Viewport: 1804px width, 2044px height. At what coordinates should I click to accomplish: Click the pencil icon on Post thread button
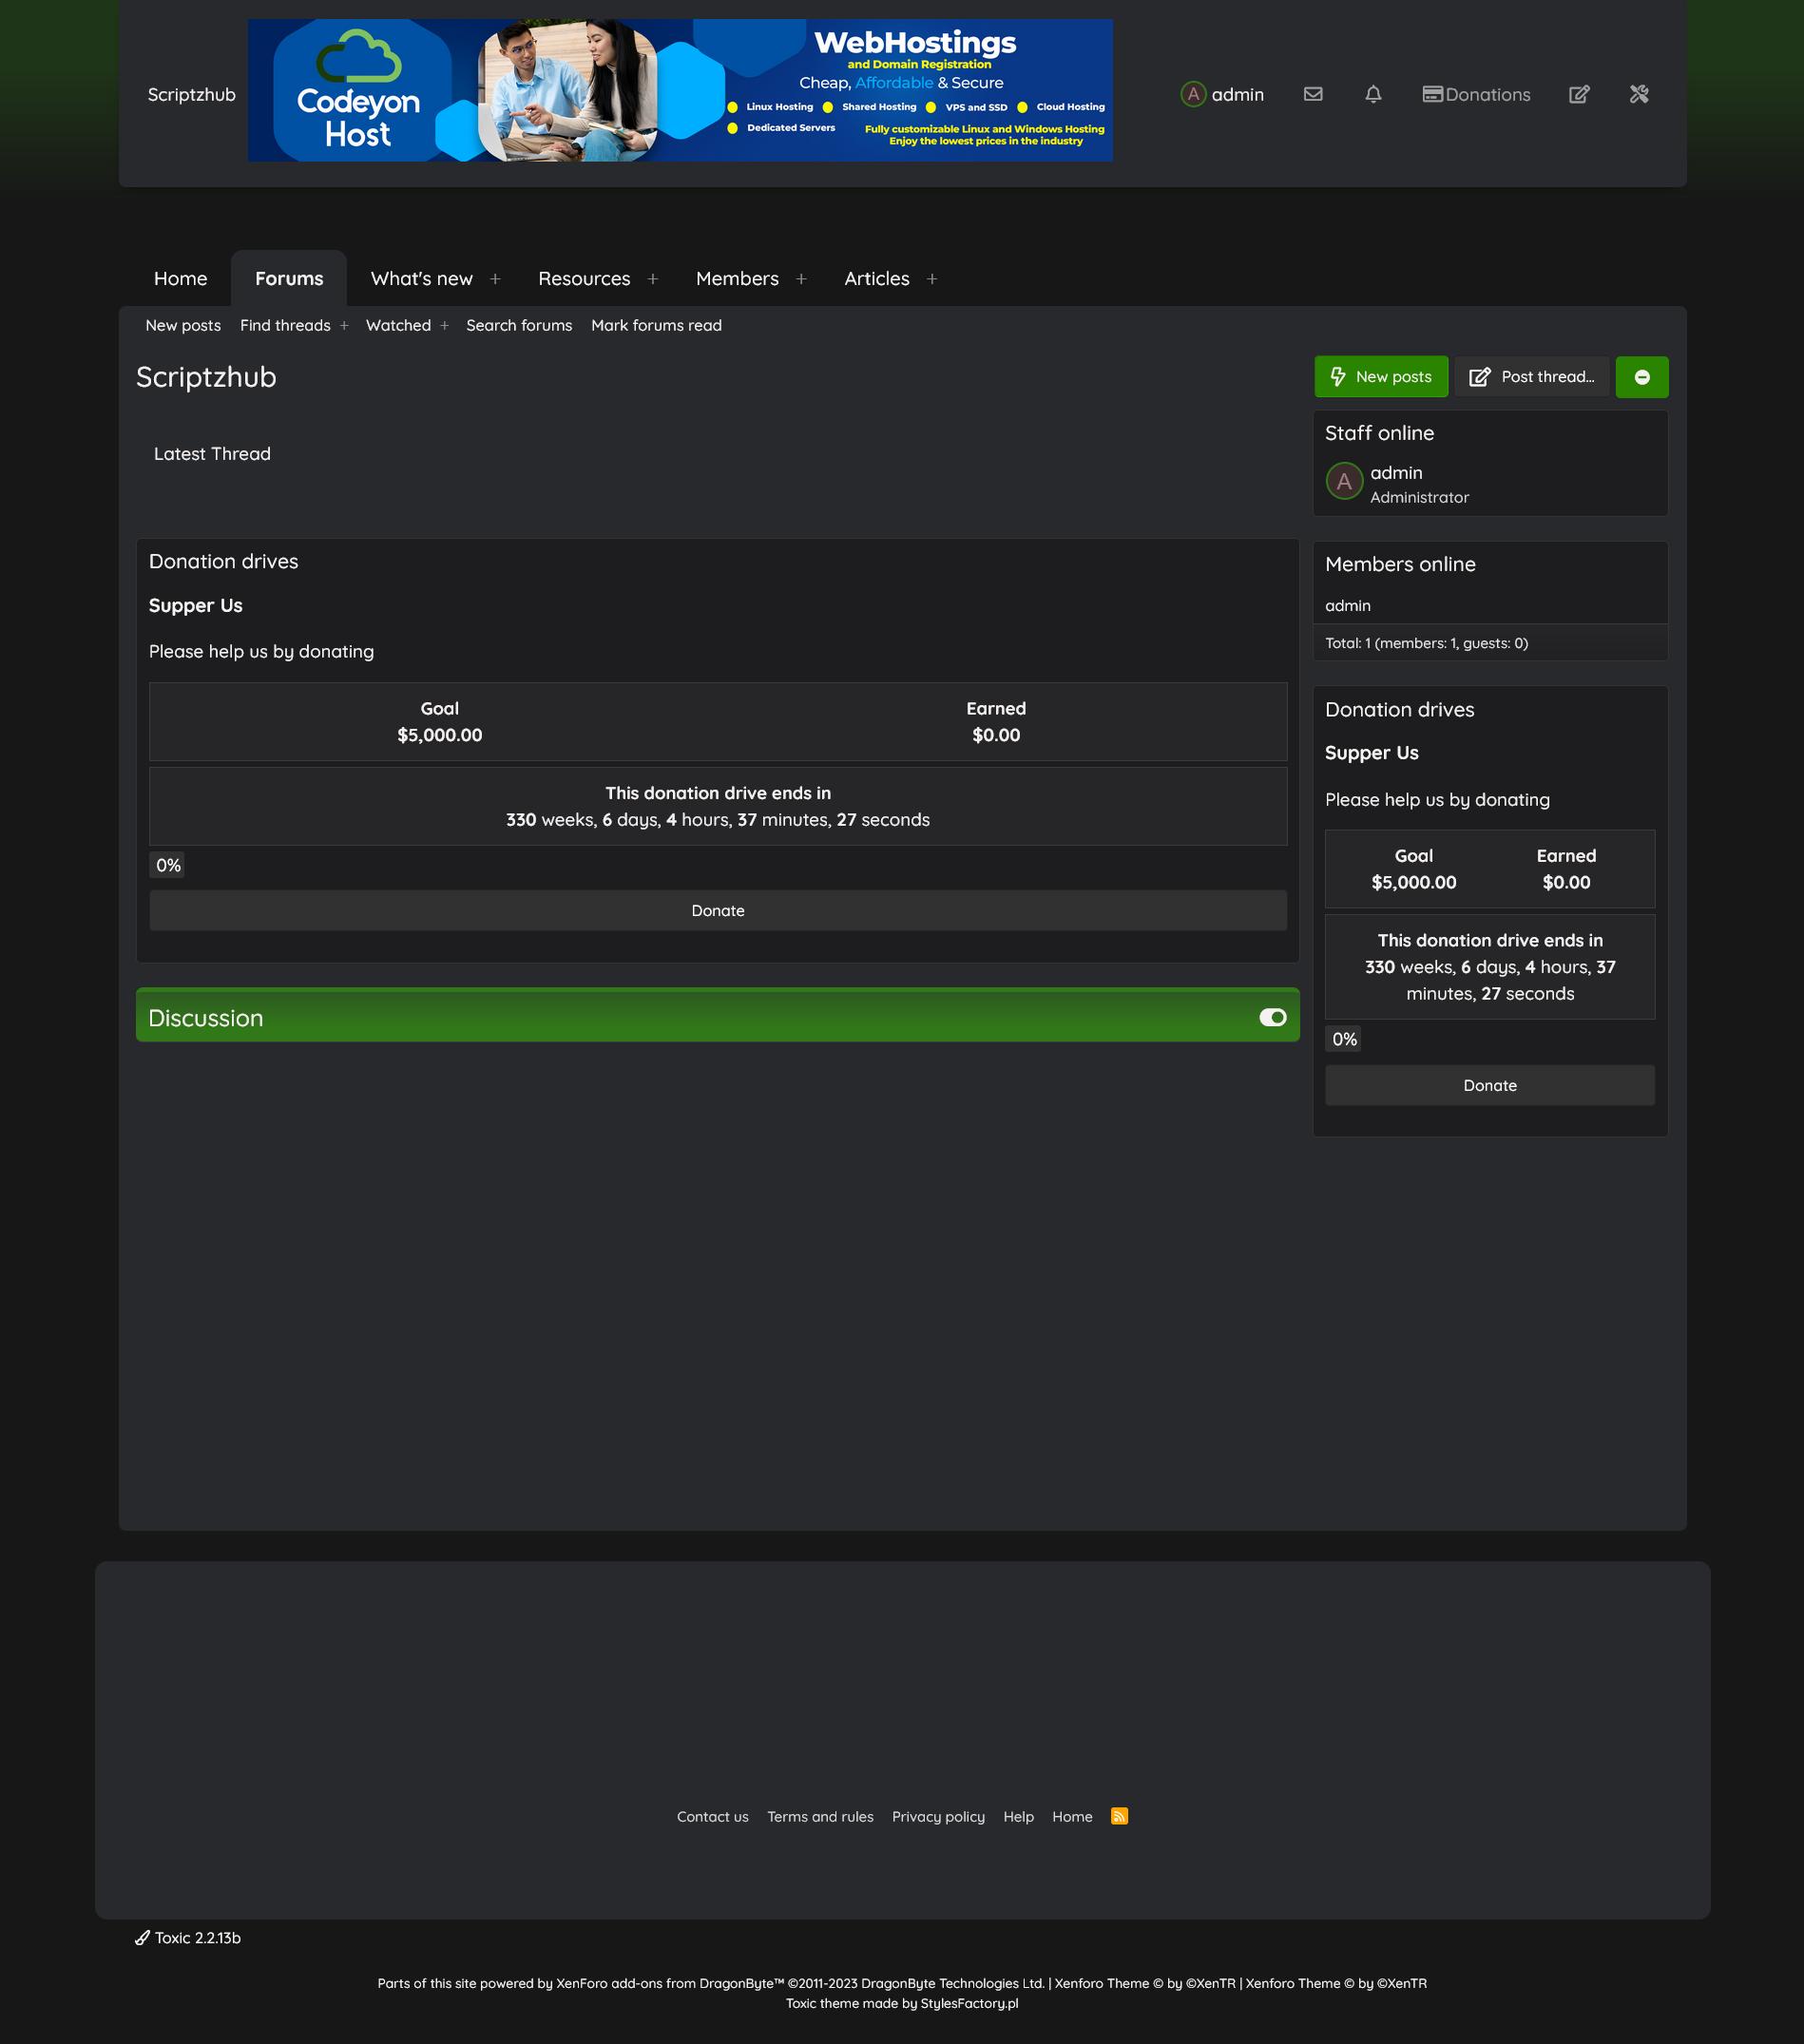click(1480, 377)
